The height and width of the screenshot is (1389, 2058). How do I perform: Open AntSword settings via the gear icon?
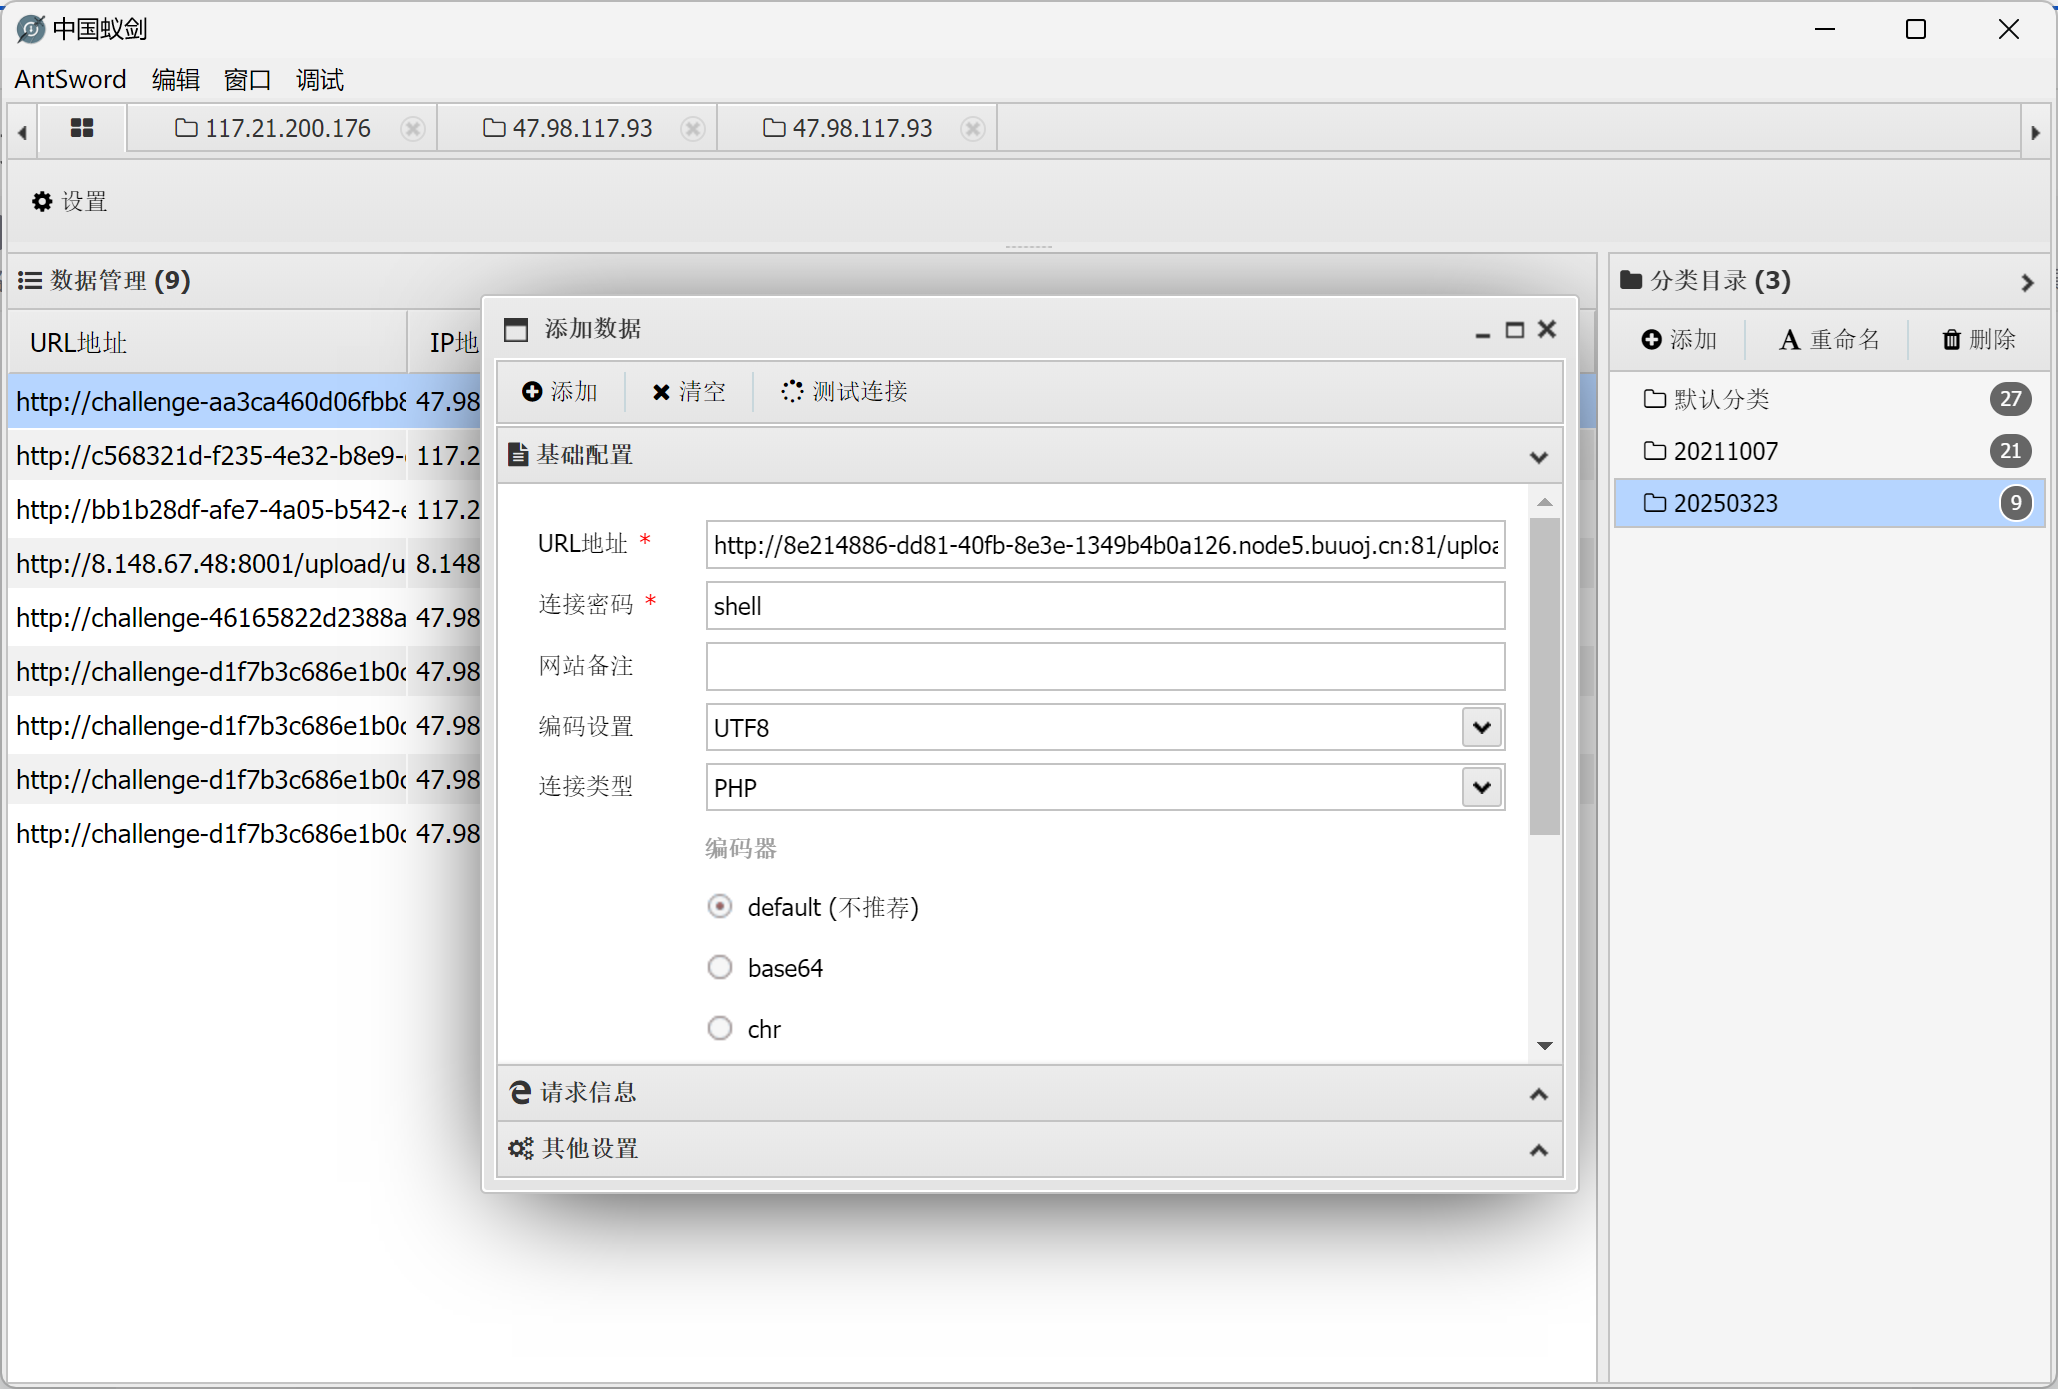tap(42, 201)
